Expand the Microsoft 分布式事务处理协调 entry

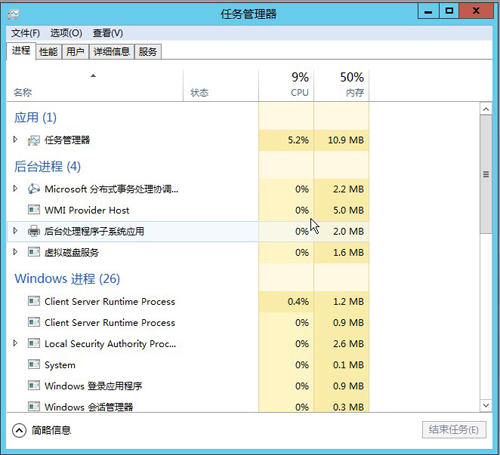(15, 189)
